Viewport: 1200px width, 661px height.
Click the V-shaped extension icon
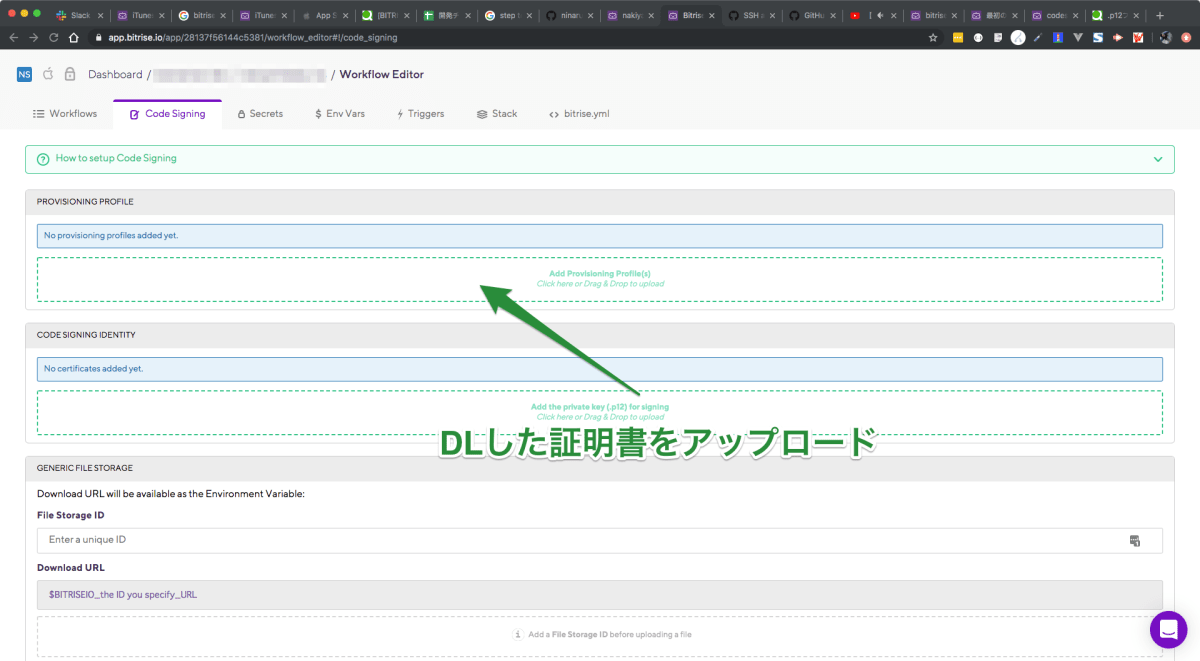click(x=1078, y=37)
